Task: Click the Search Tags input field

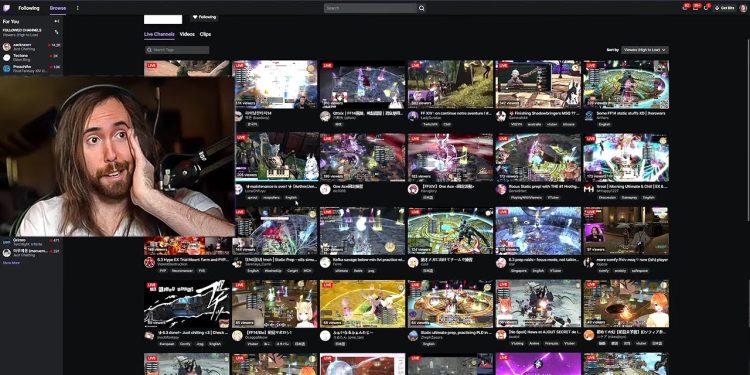Action: click(x=177, y=50)
